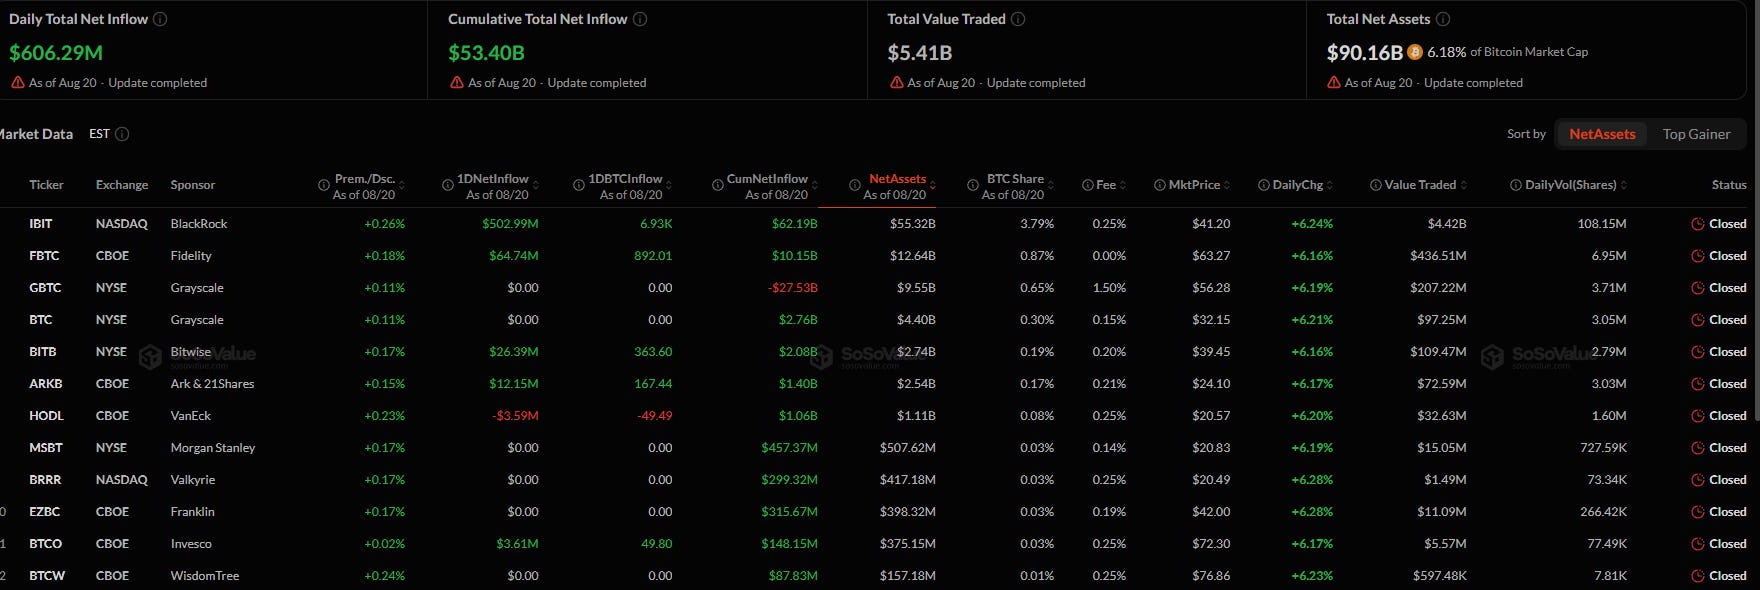Sort table by NetAssets tab
This screenshot has height=590, width=1760.
coord(1602,134)
